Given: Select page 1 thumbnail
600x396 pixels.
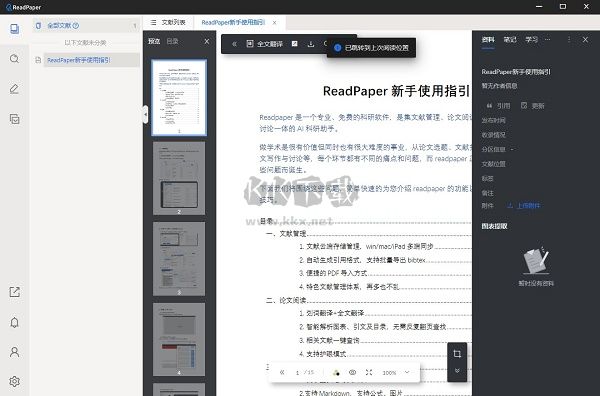Looking at the screenshot, I should click(179, 98).
